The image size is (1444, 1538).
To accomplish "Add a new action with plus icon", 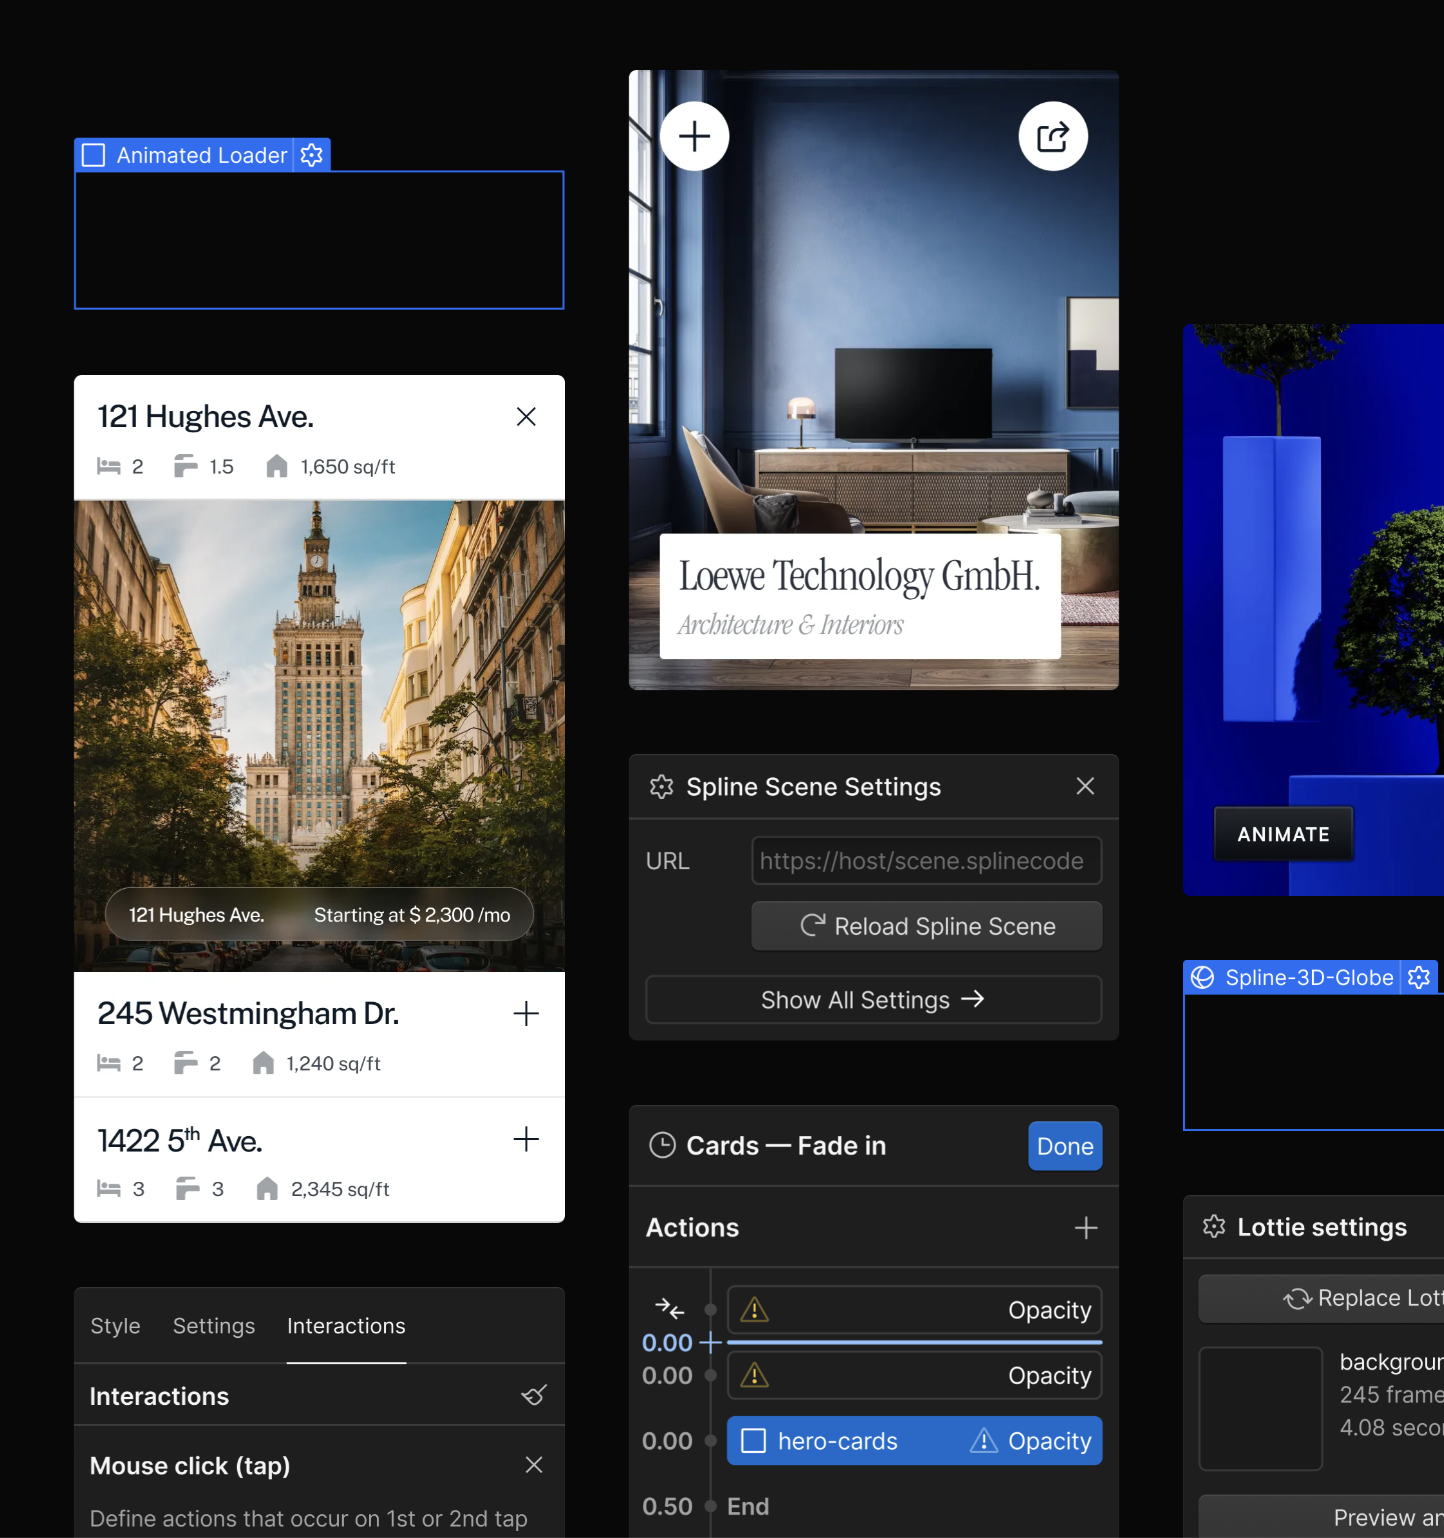I will pos(1086,1228).
